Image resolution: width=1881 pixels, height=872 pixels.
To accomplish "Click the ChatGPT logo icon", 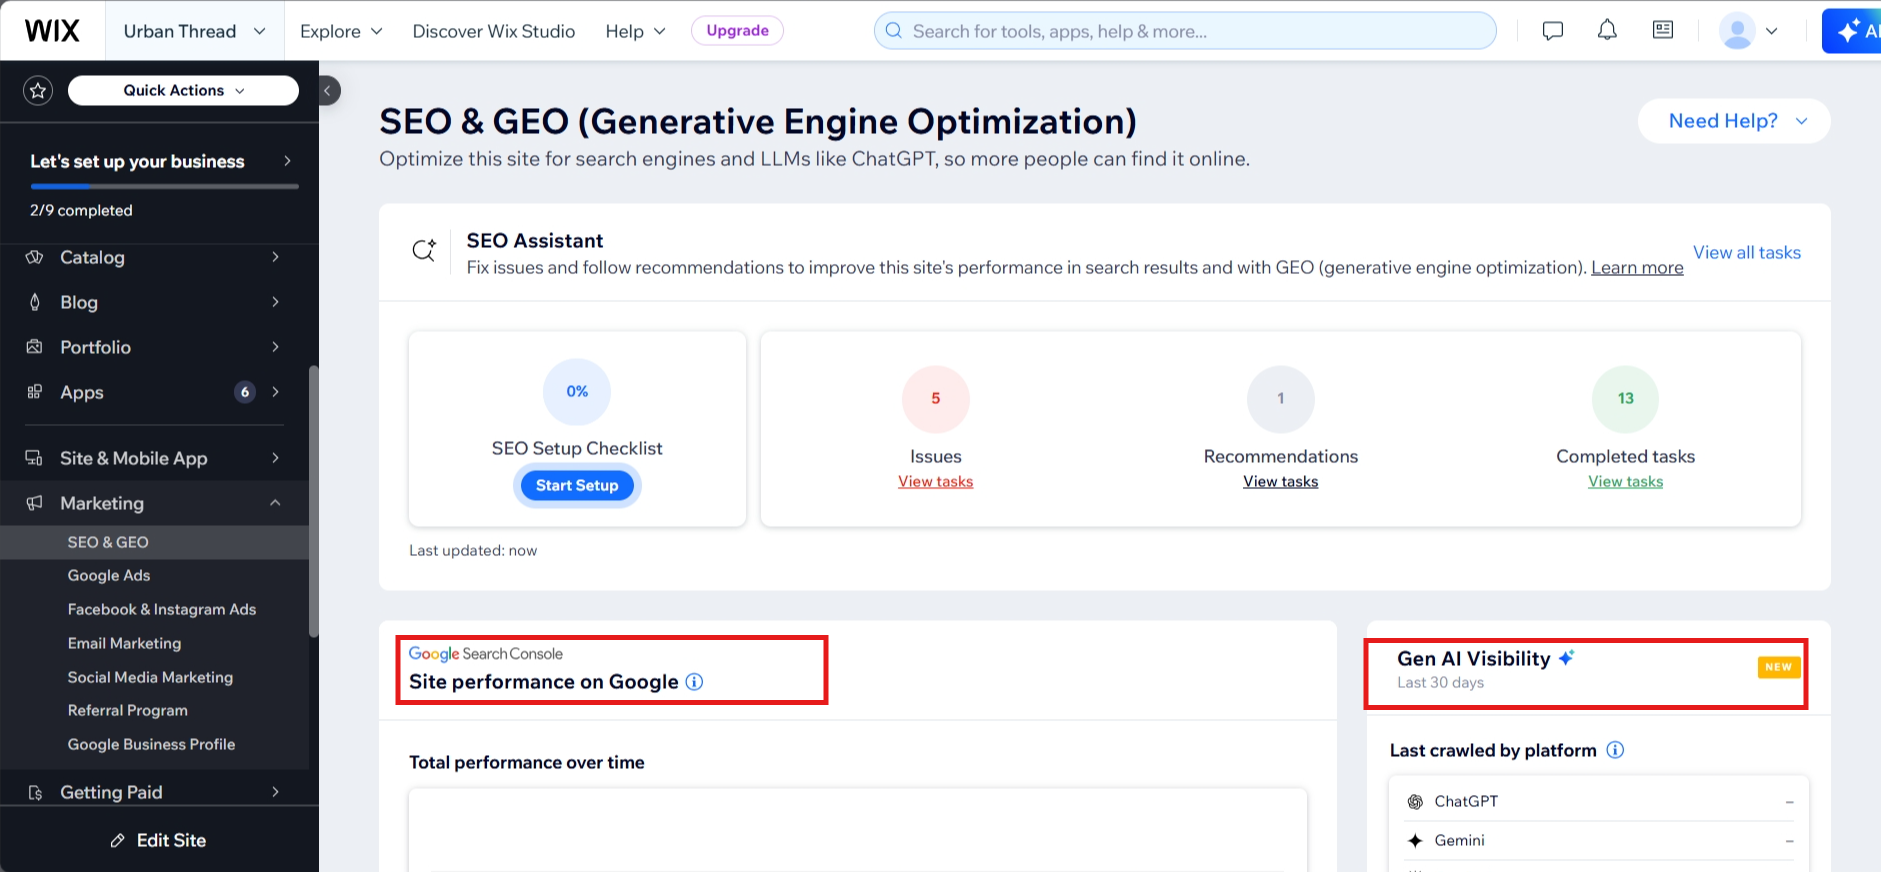I will 1415,801.
